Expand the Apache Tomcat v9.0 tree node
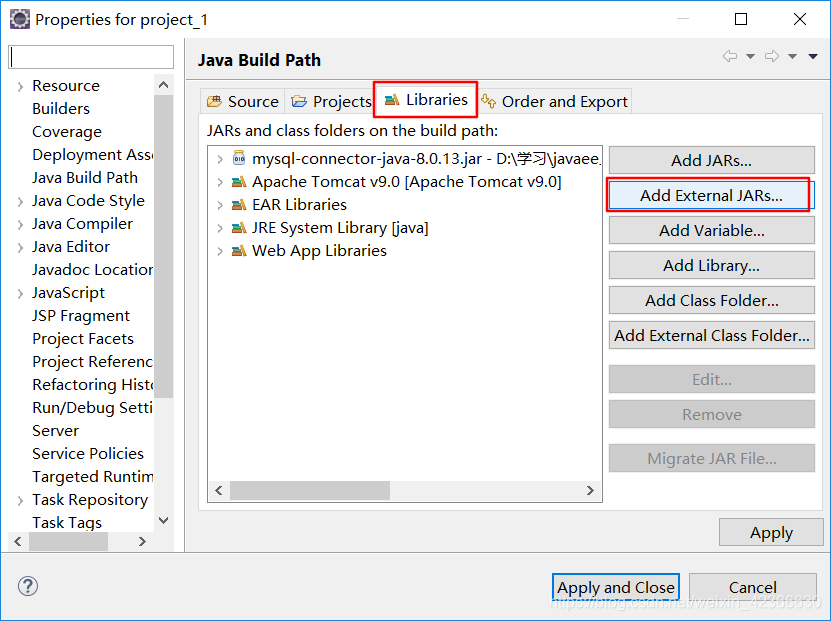831x621 pixels. [221, 181]
